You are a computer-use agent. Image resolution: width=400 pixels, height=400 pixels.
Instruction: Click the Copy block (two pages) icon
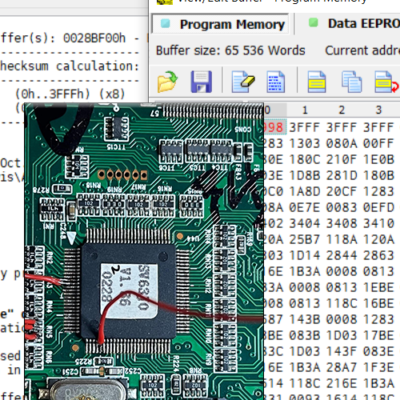pos(352,82)
